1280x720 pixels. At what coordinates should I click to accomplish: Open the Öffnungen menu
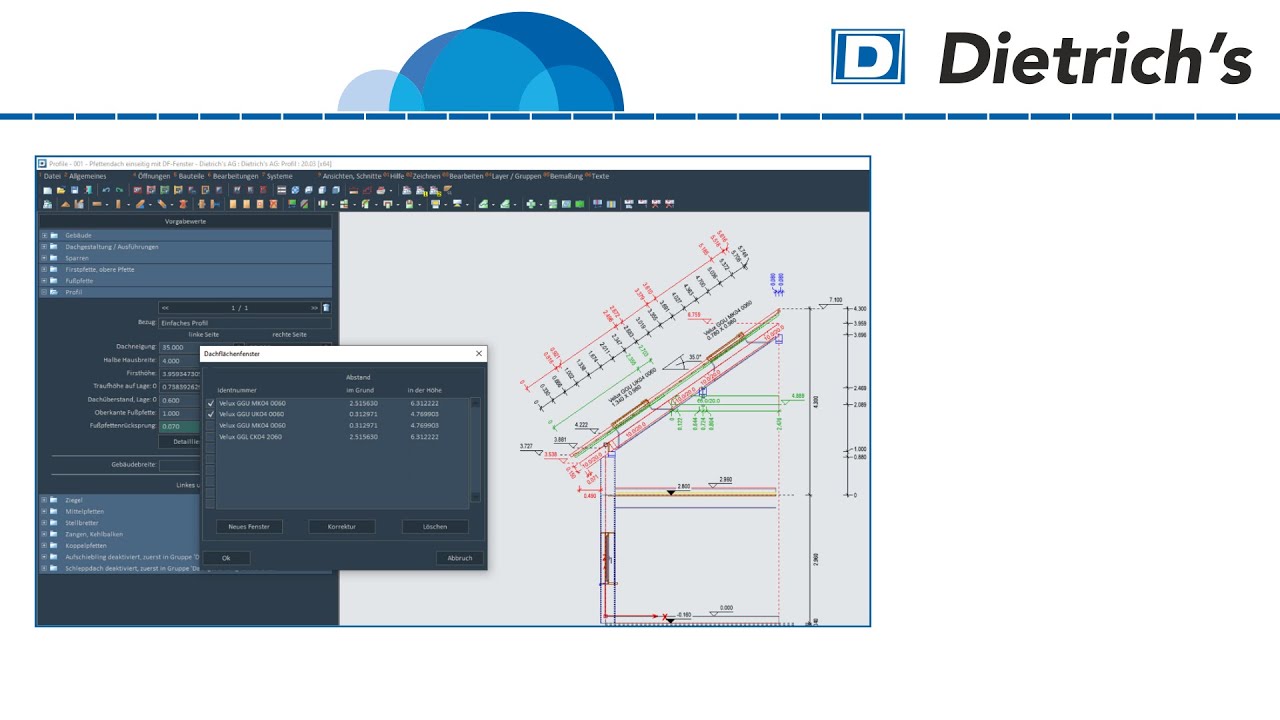click(154, 176)
